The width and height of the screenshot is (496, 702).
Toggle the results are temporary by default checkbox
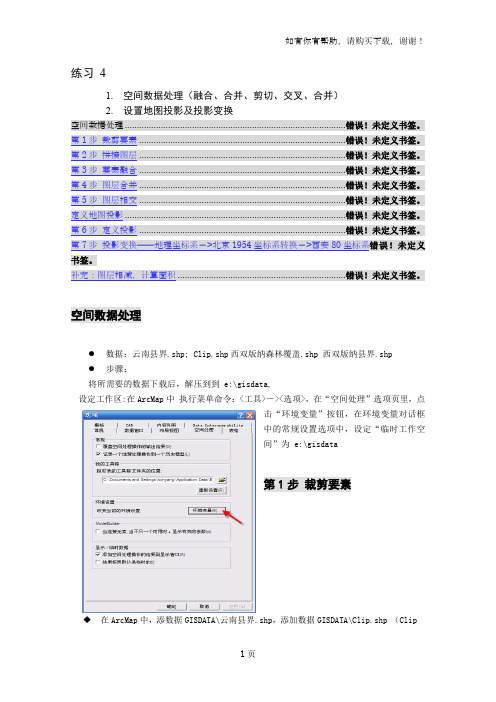pos(98,562)
